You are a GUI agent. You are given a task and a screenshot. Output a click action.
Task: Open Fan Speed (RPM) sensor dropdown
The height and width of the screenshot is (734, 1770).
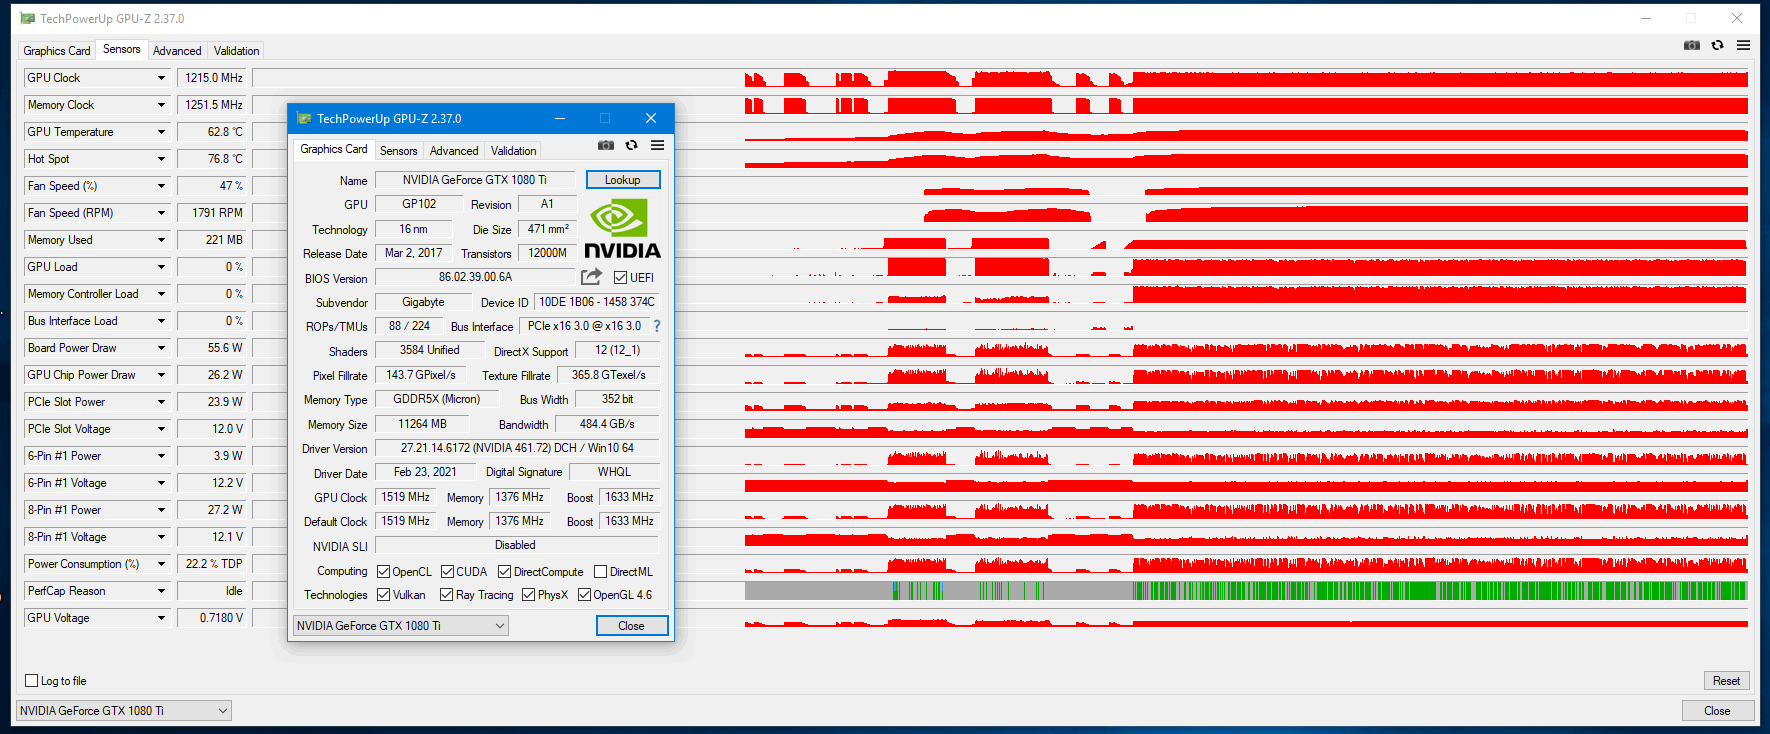(161, 213)
